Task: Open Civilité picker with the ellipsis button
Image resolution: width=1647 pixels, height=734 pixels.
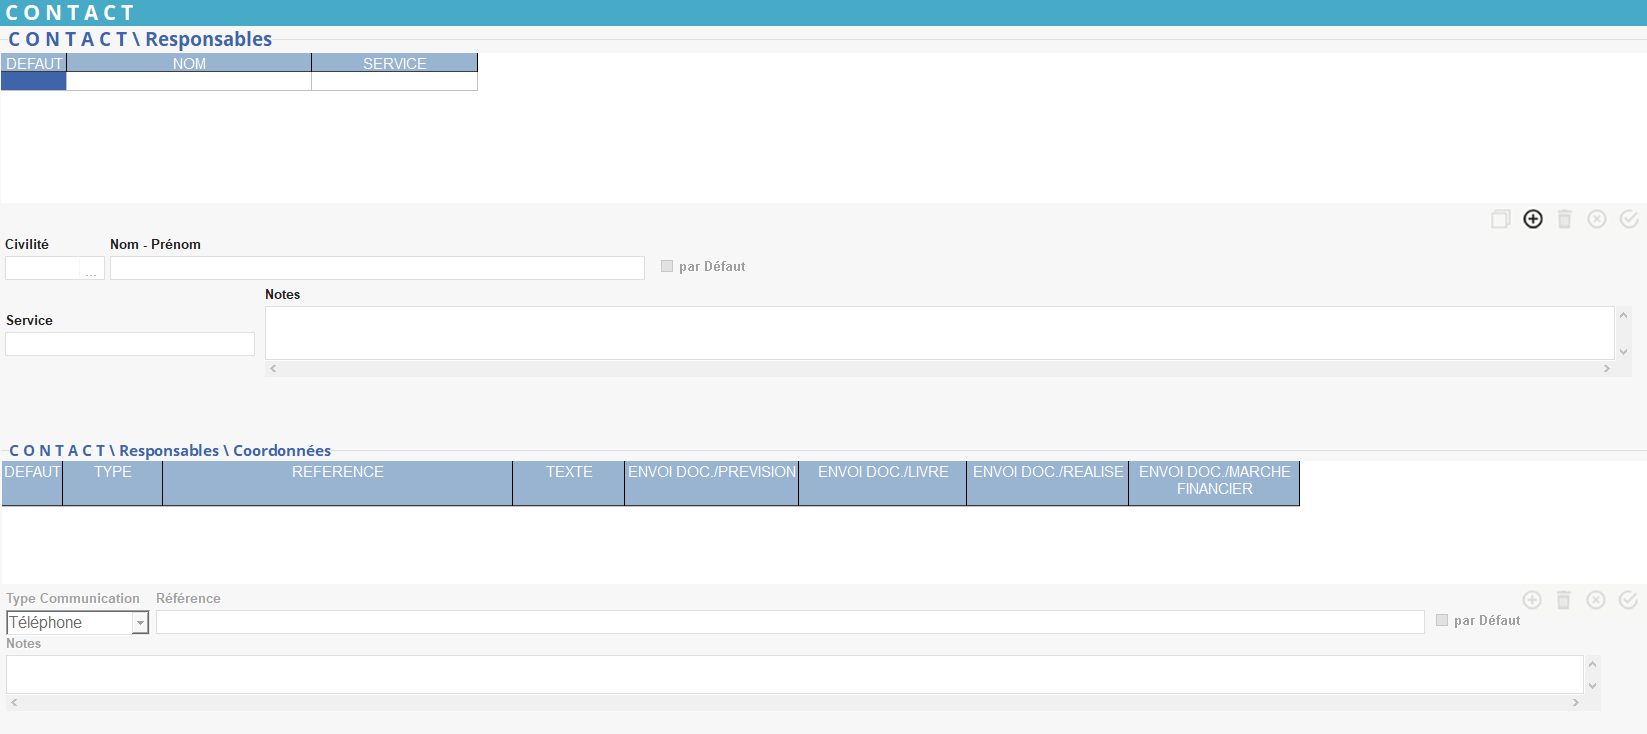Action: tap(92, 269)
